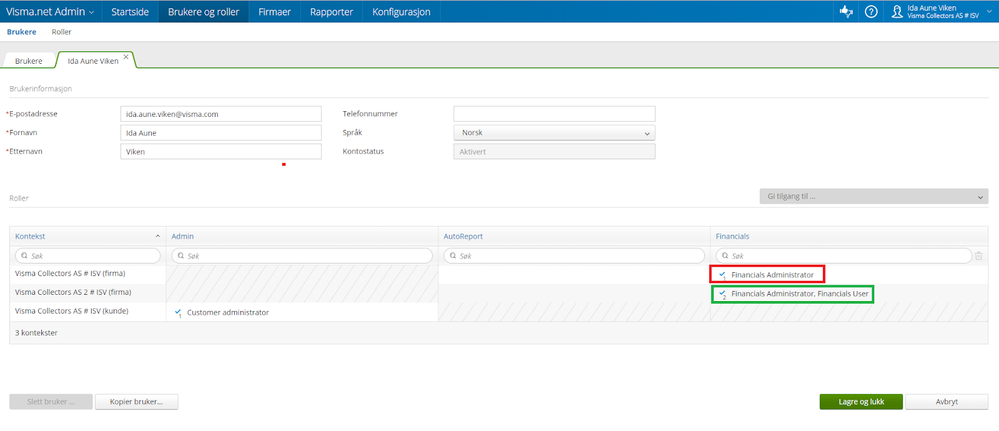Select row Visma Collectors AS # ISV (kunde)
Viewport: 999px width, 431px height.
click(71, 311)
